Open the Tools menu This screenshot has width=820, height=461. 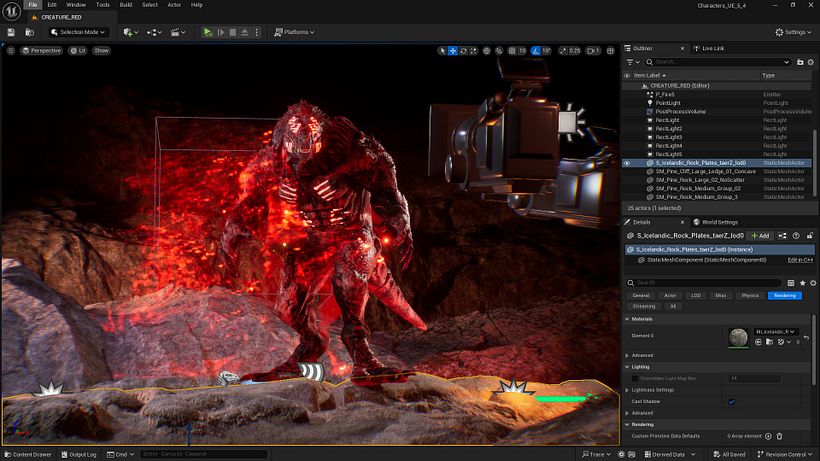coord(102,5)
